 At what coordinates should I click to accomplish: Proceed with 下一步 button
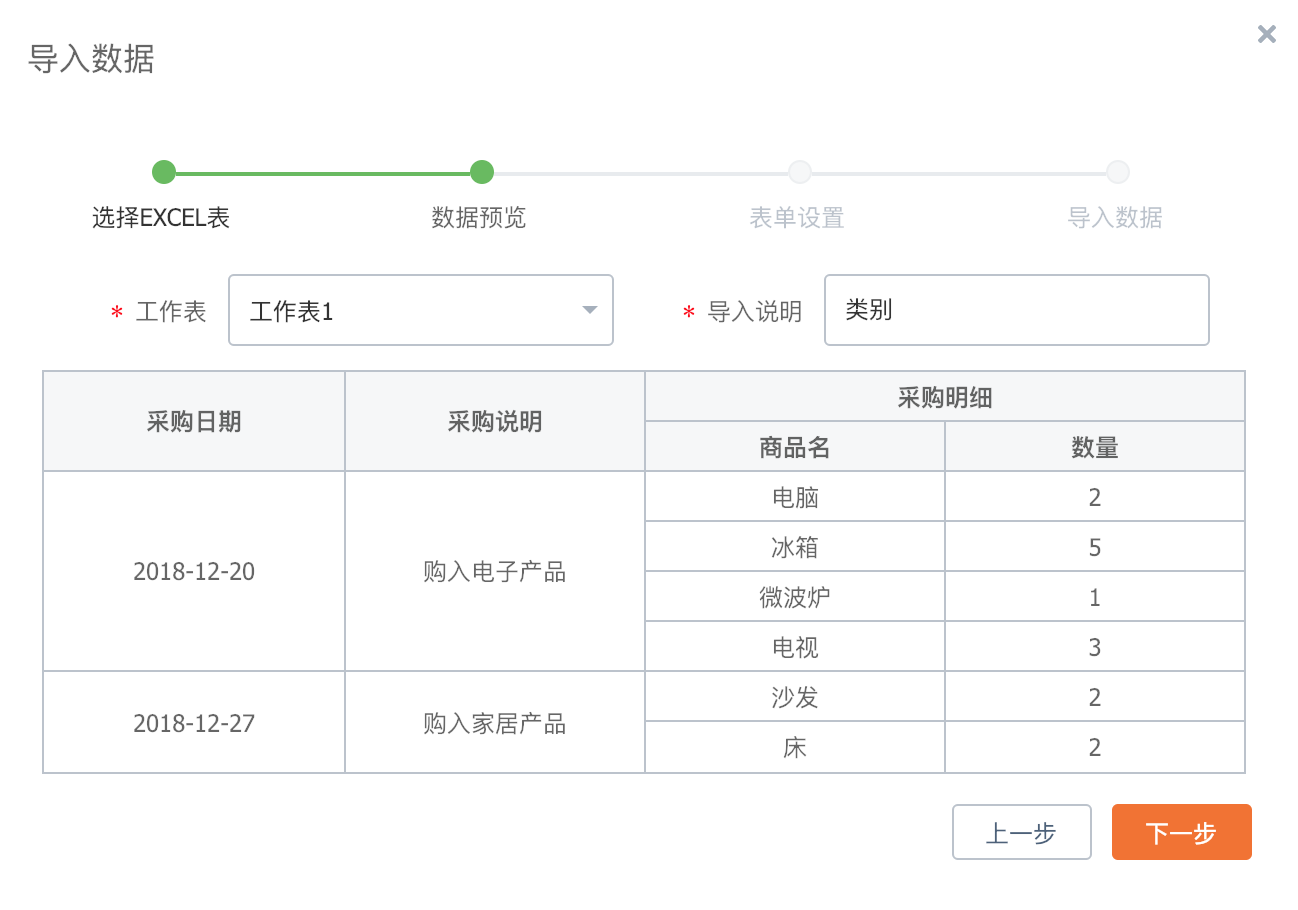(x=1181, y=832)
